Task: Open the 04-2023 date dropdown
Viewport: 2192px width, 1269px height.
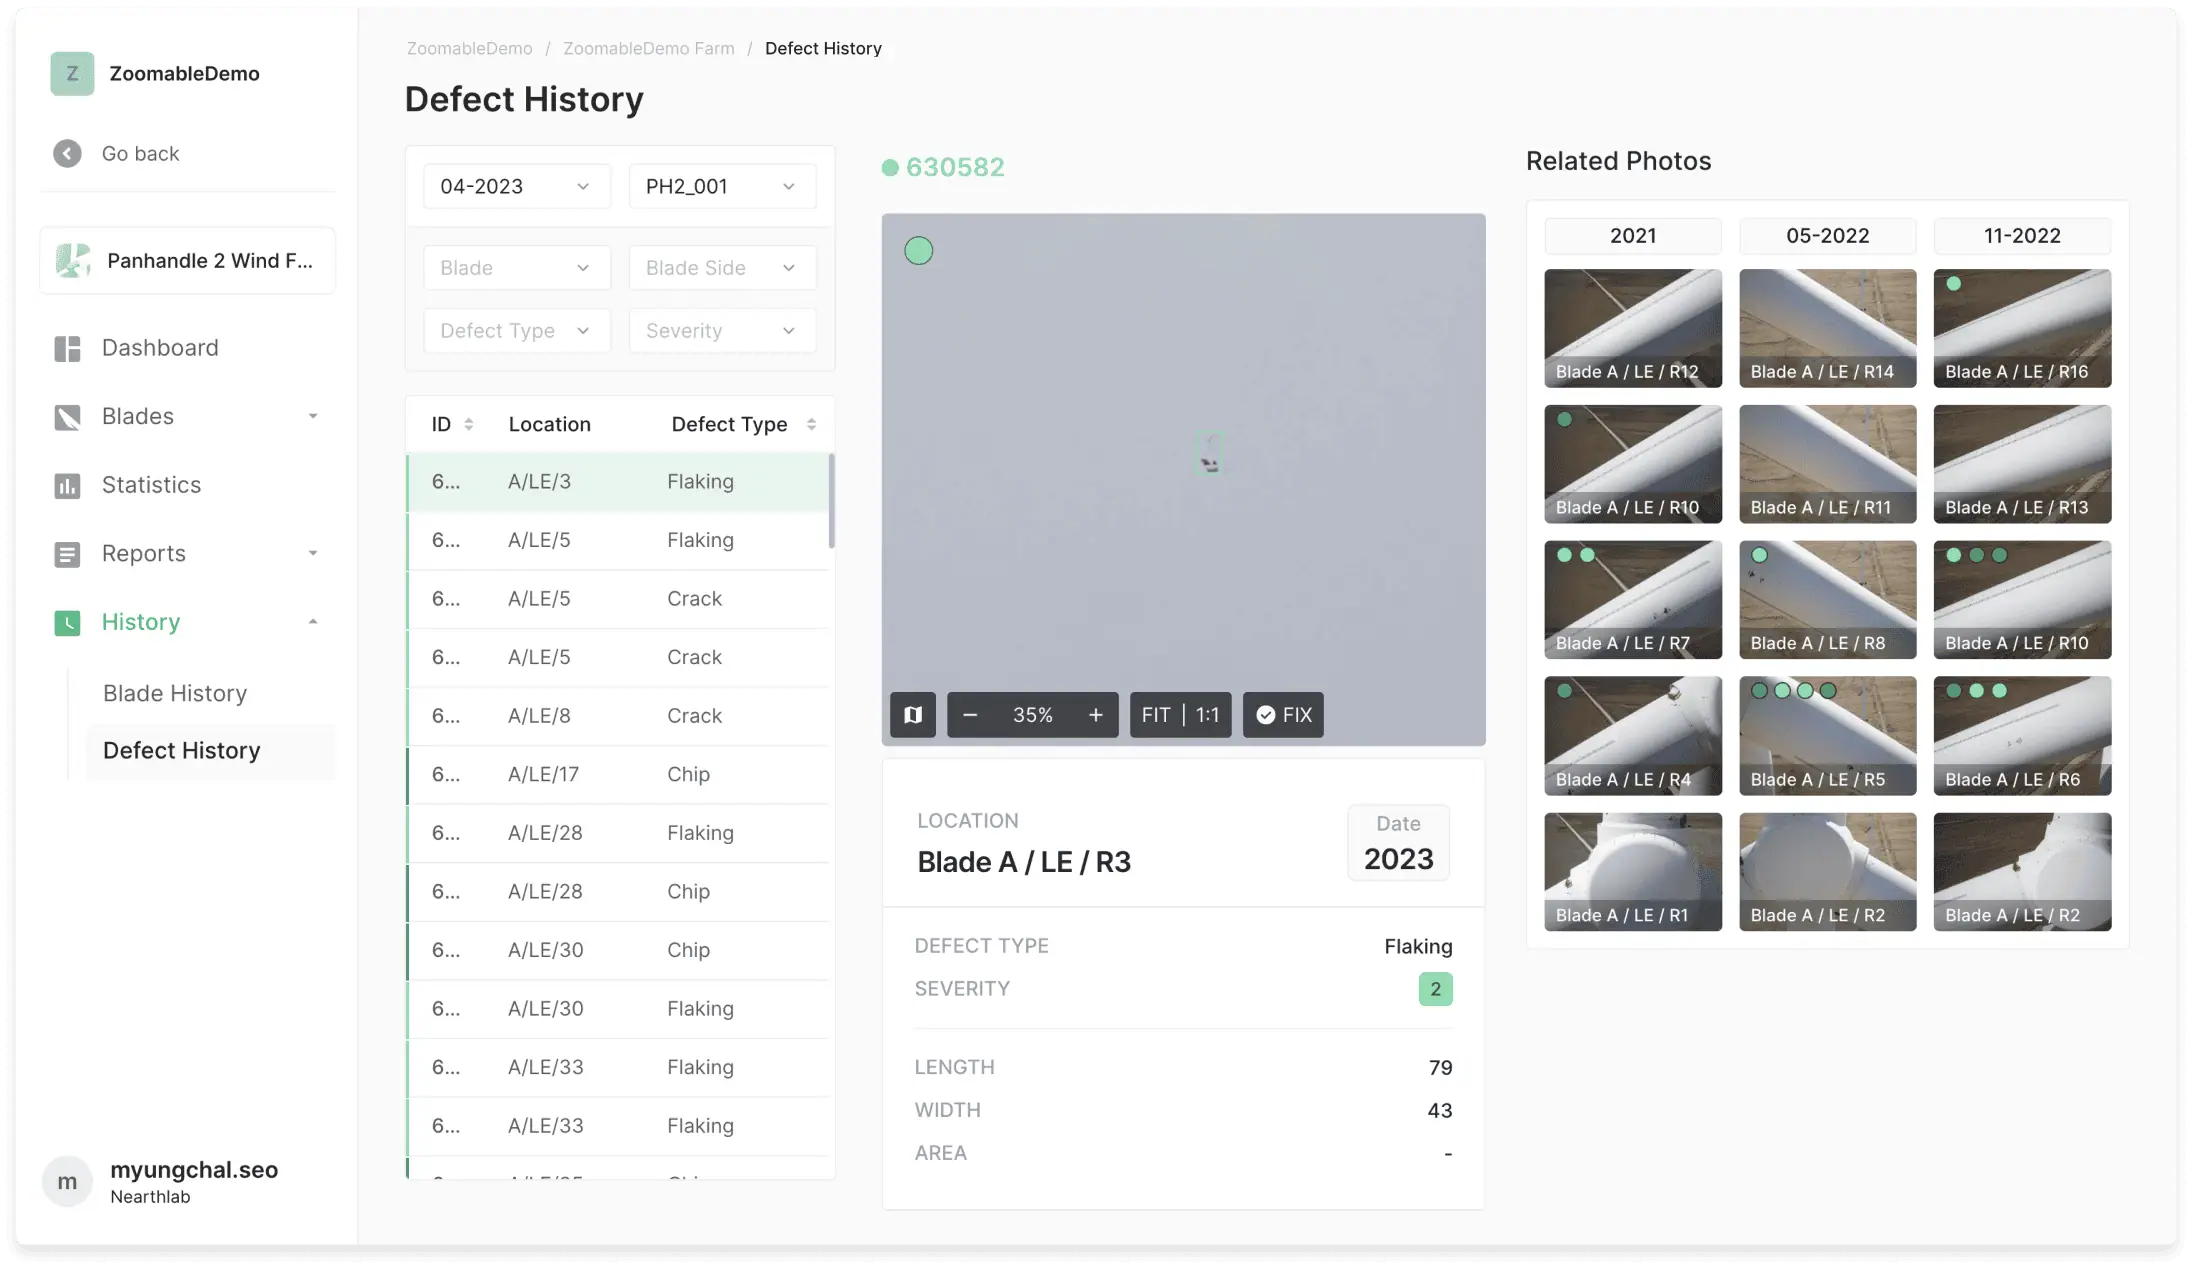Action: coord(516,187)
